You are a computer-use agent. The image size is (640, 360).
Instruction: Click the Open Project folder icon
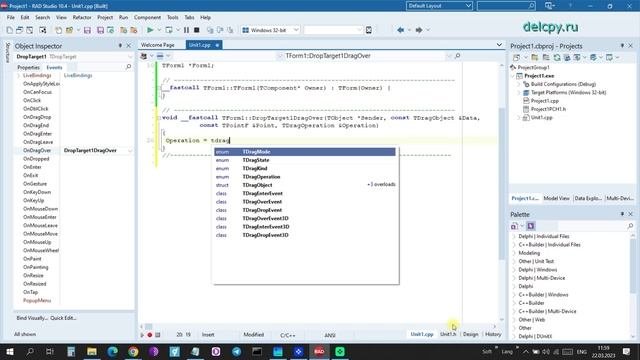(69, 30)
